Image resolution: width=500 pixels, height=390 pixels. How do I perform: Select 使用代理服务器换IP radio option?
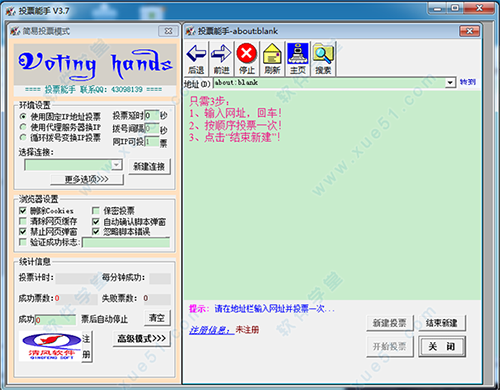pos(23,127)
